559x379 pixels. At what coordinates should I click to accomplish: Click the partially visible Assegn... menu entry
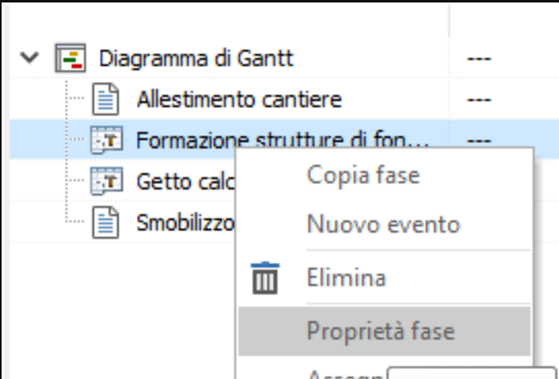(x=344, y=374)
